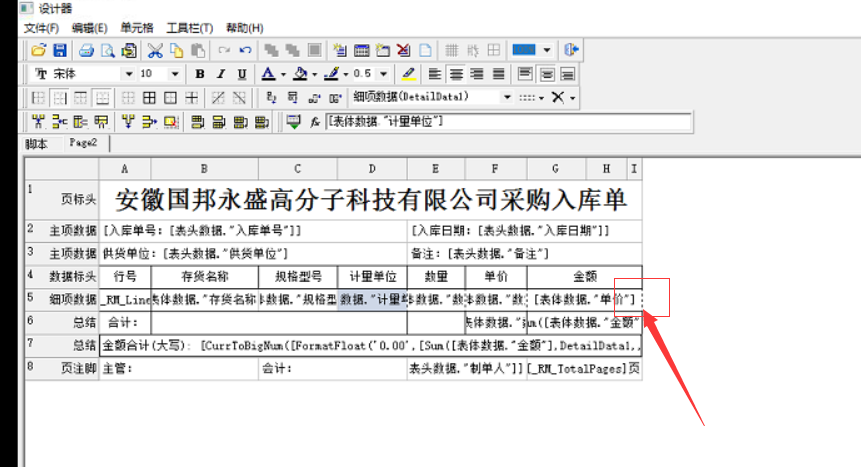Select column header D
This screenshot has height=467, width=861.
click(372, 169)
